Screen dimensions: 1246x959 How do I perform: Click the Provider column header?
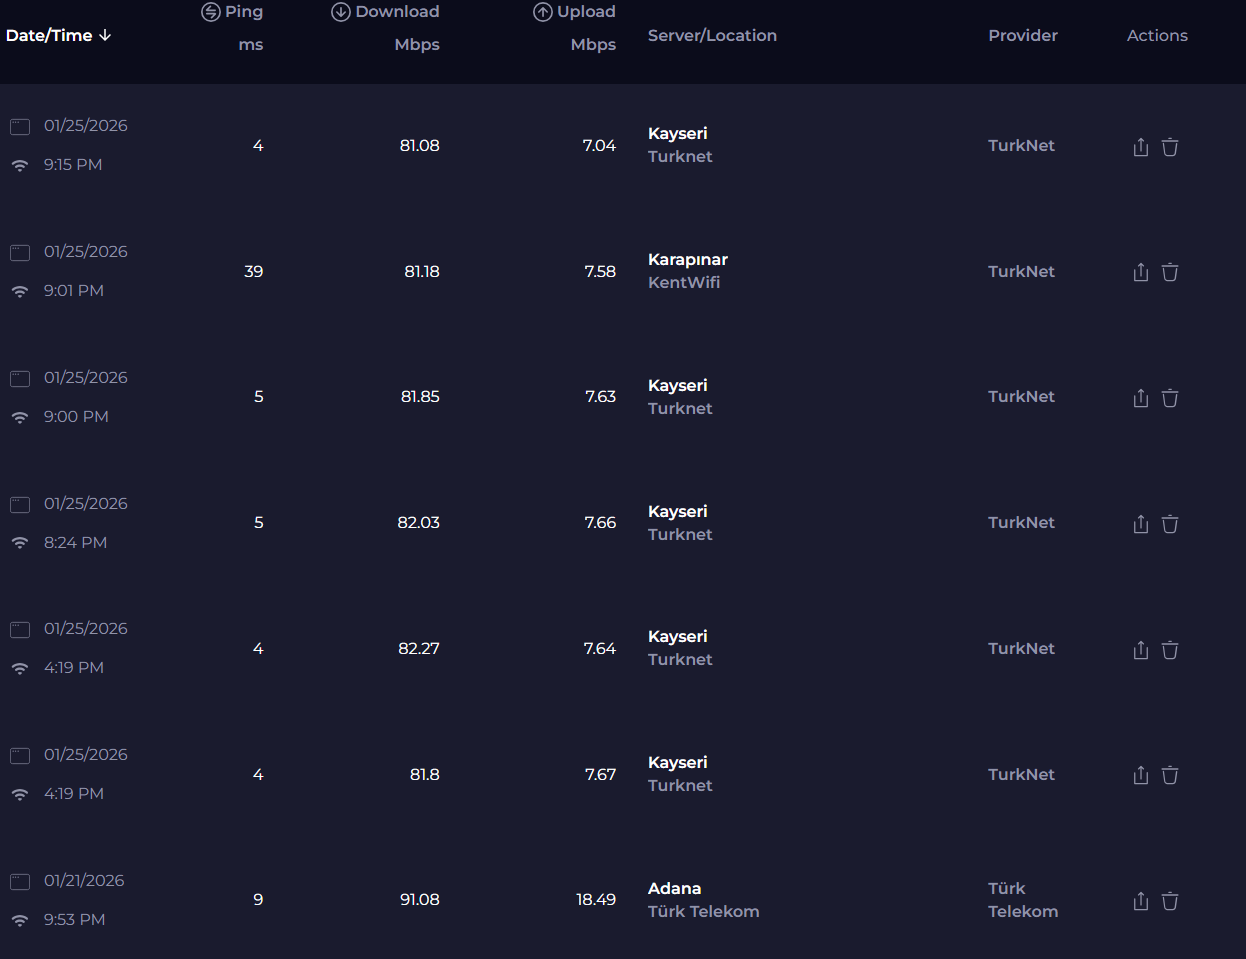tap(1023, 35)
